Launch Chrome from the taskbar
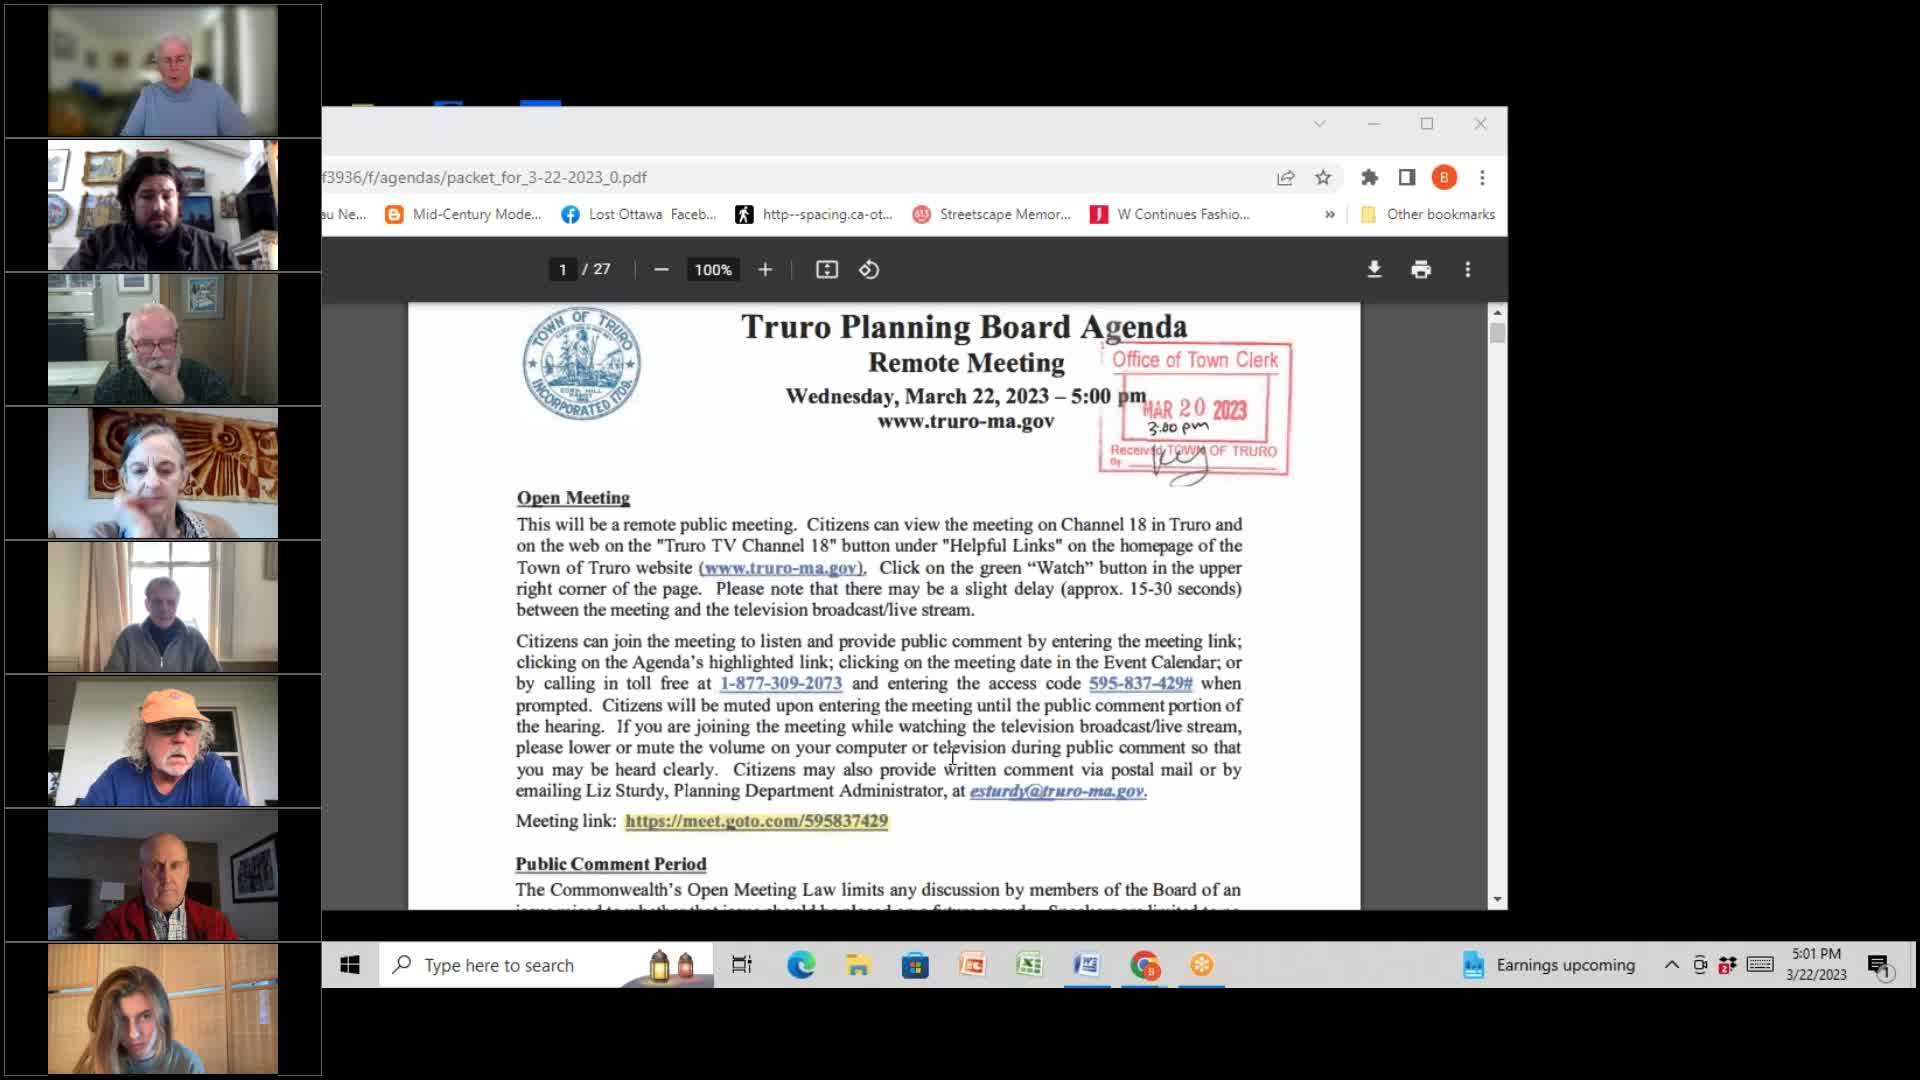The width and height of the screenshot is (1920, 1080). tap(1144, 964)
